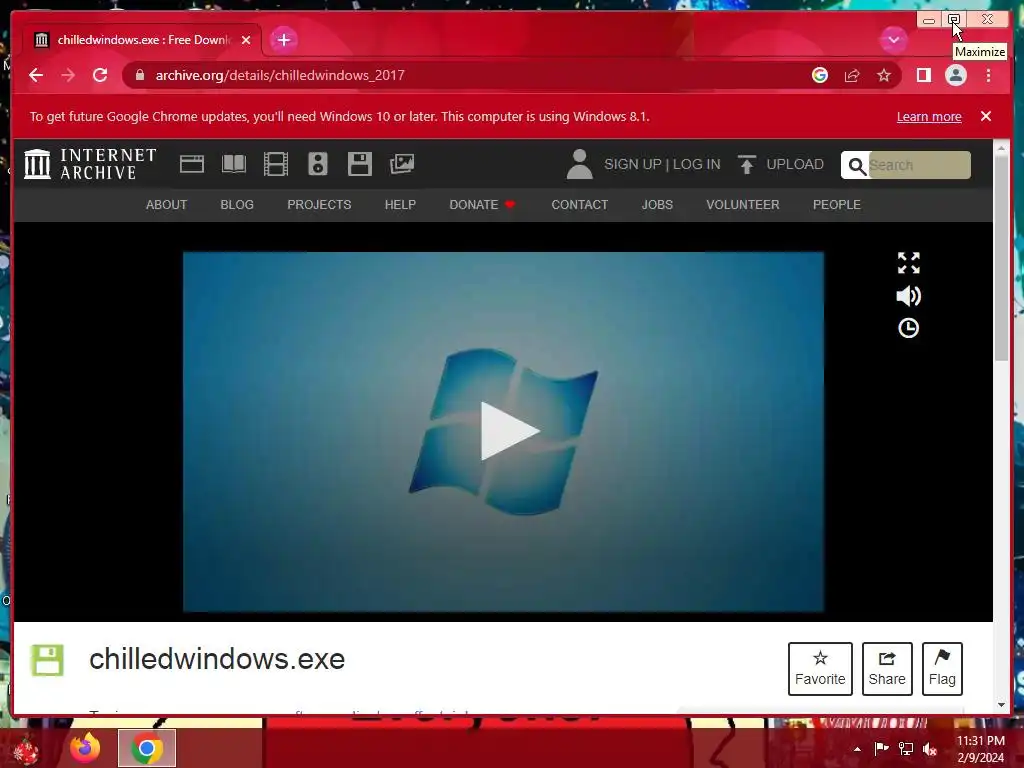This screenshot has width=1024, height=768.
Task: Click the Flag button
Action: tap(942, 669)
